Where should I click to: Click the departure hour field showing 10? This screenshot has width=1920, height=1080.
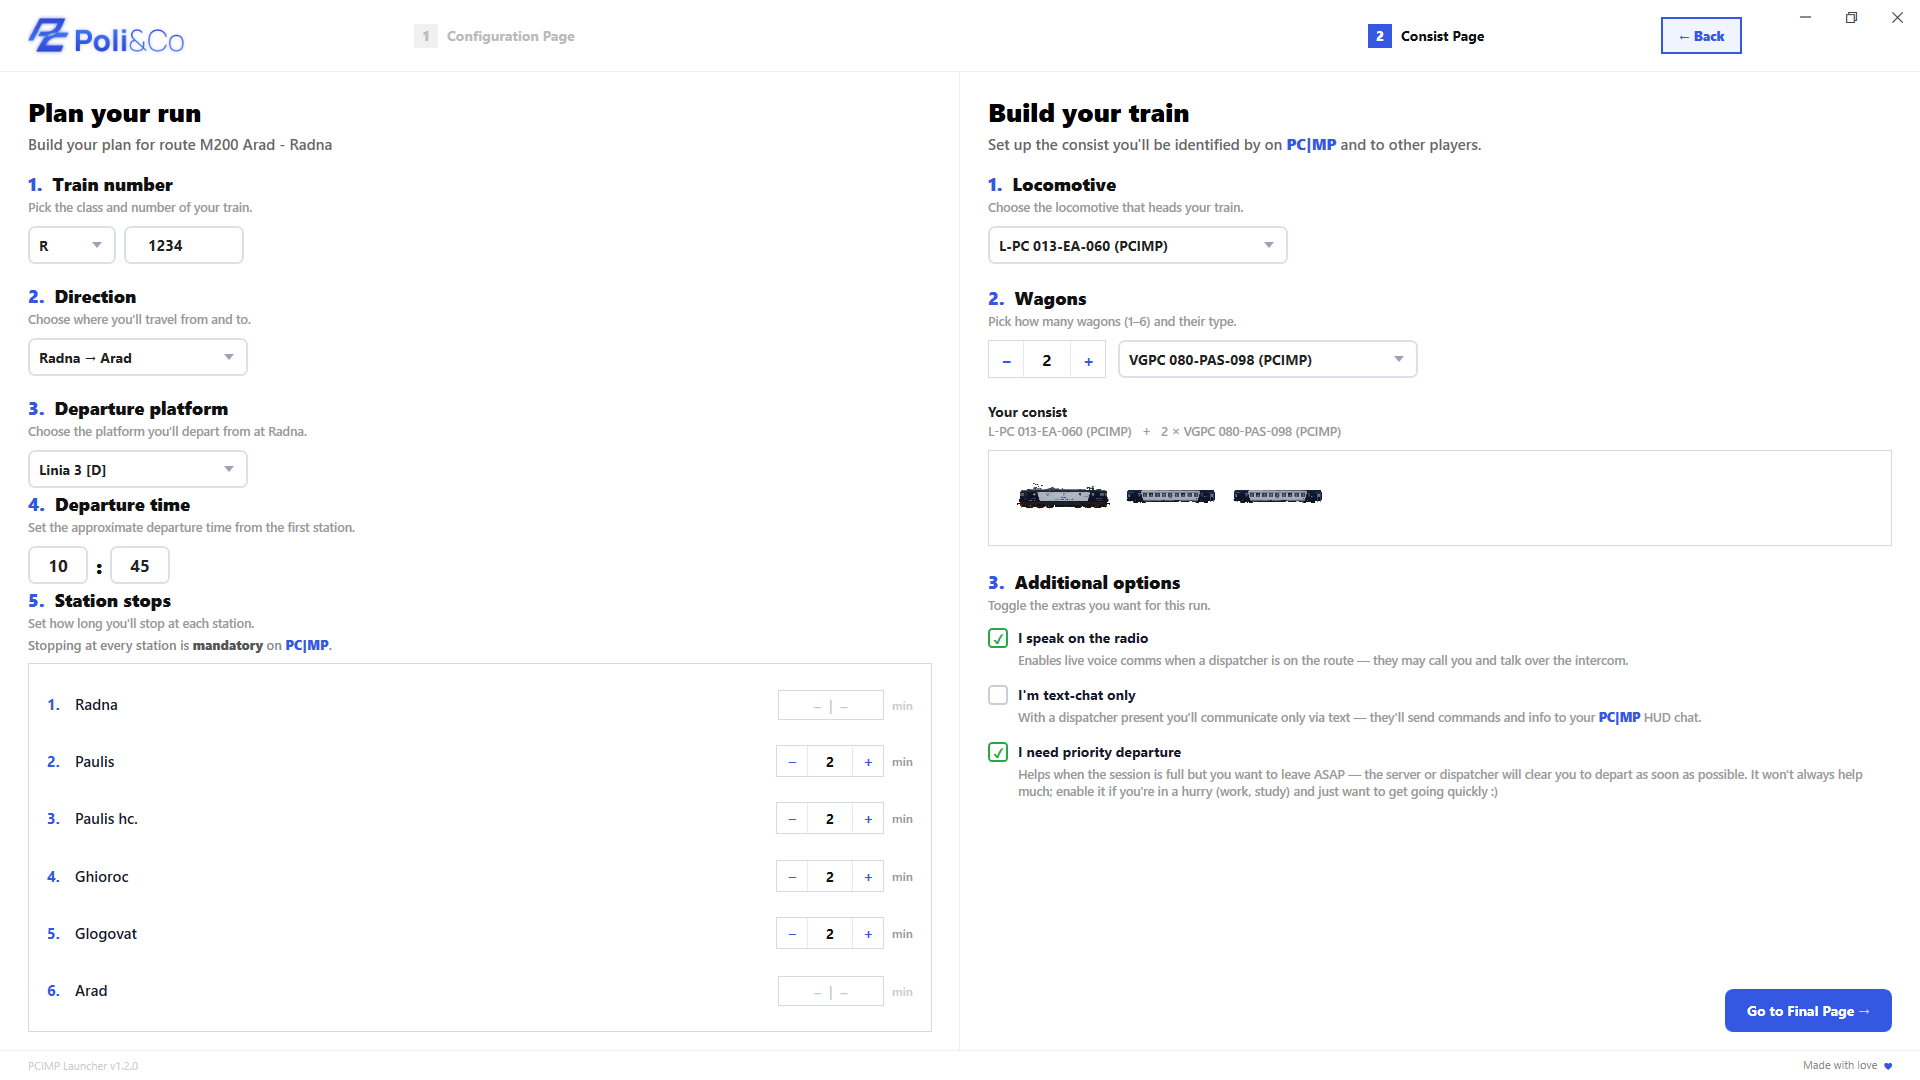pos(58,566)
